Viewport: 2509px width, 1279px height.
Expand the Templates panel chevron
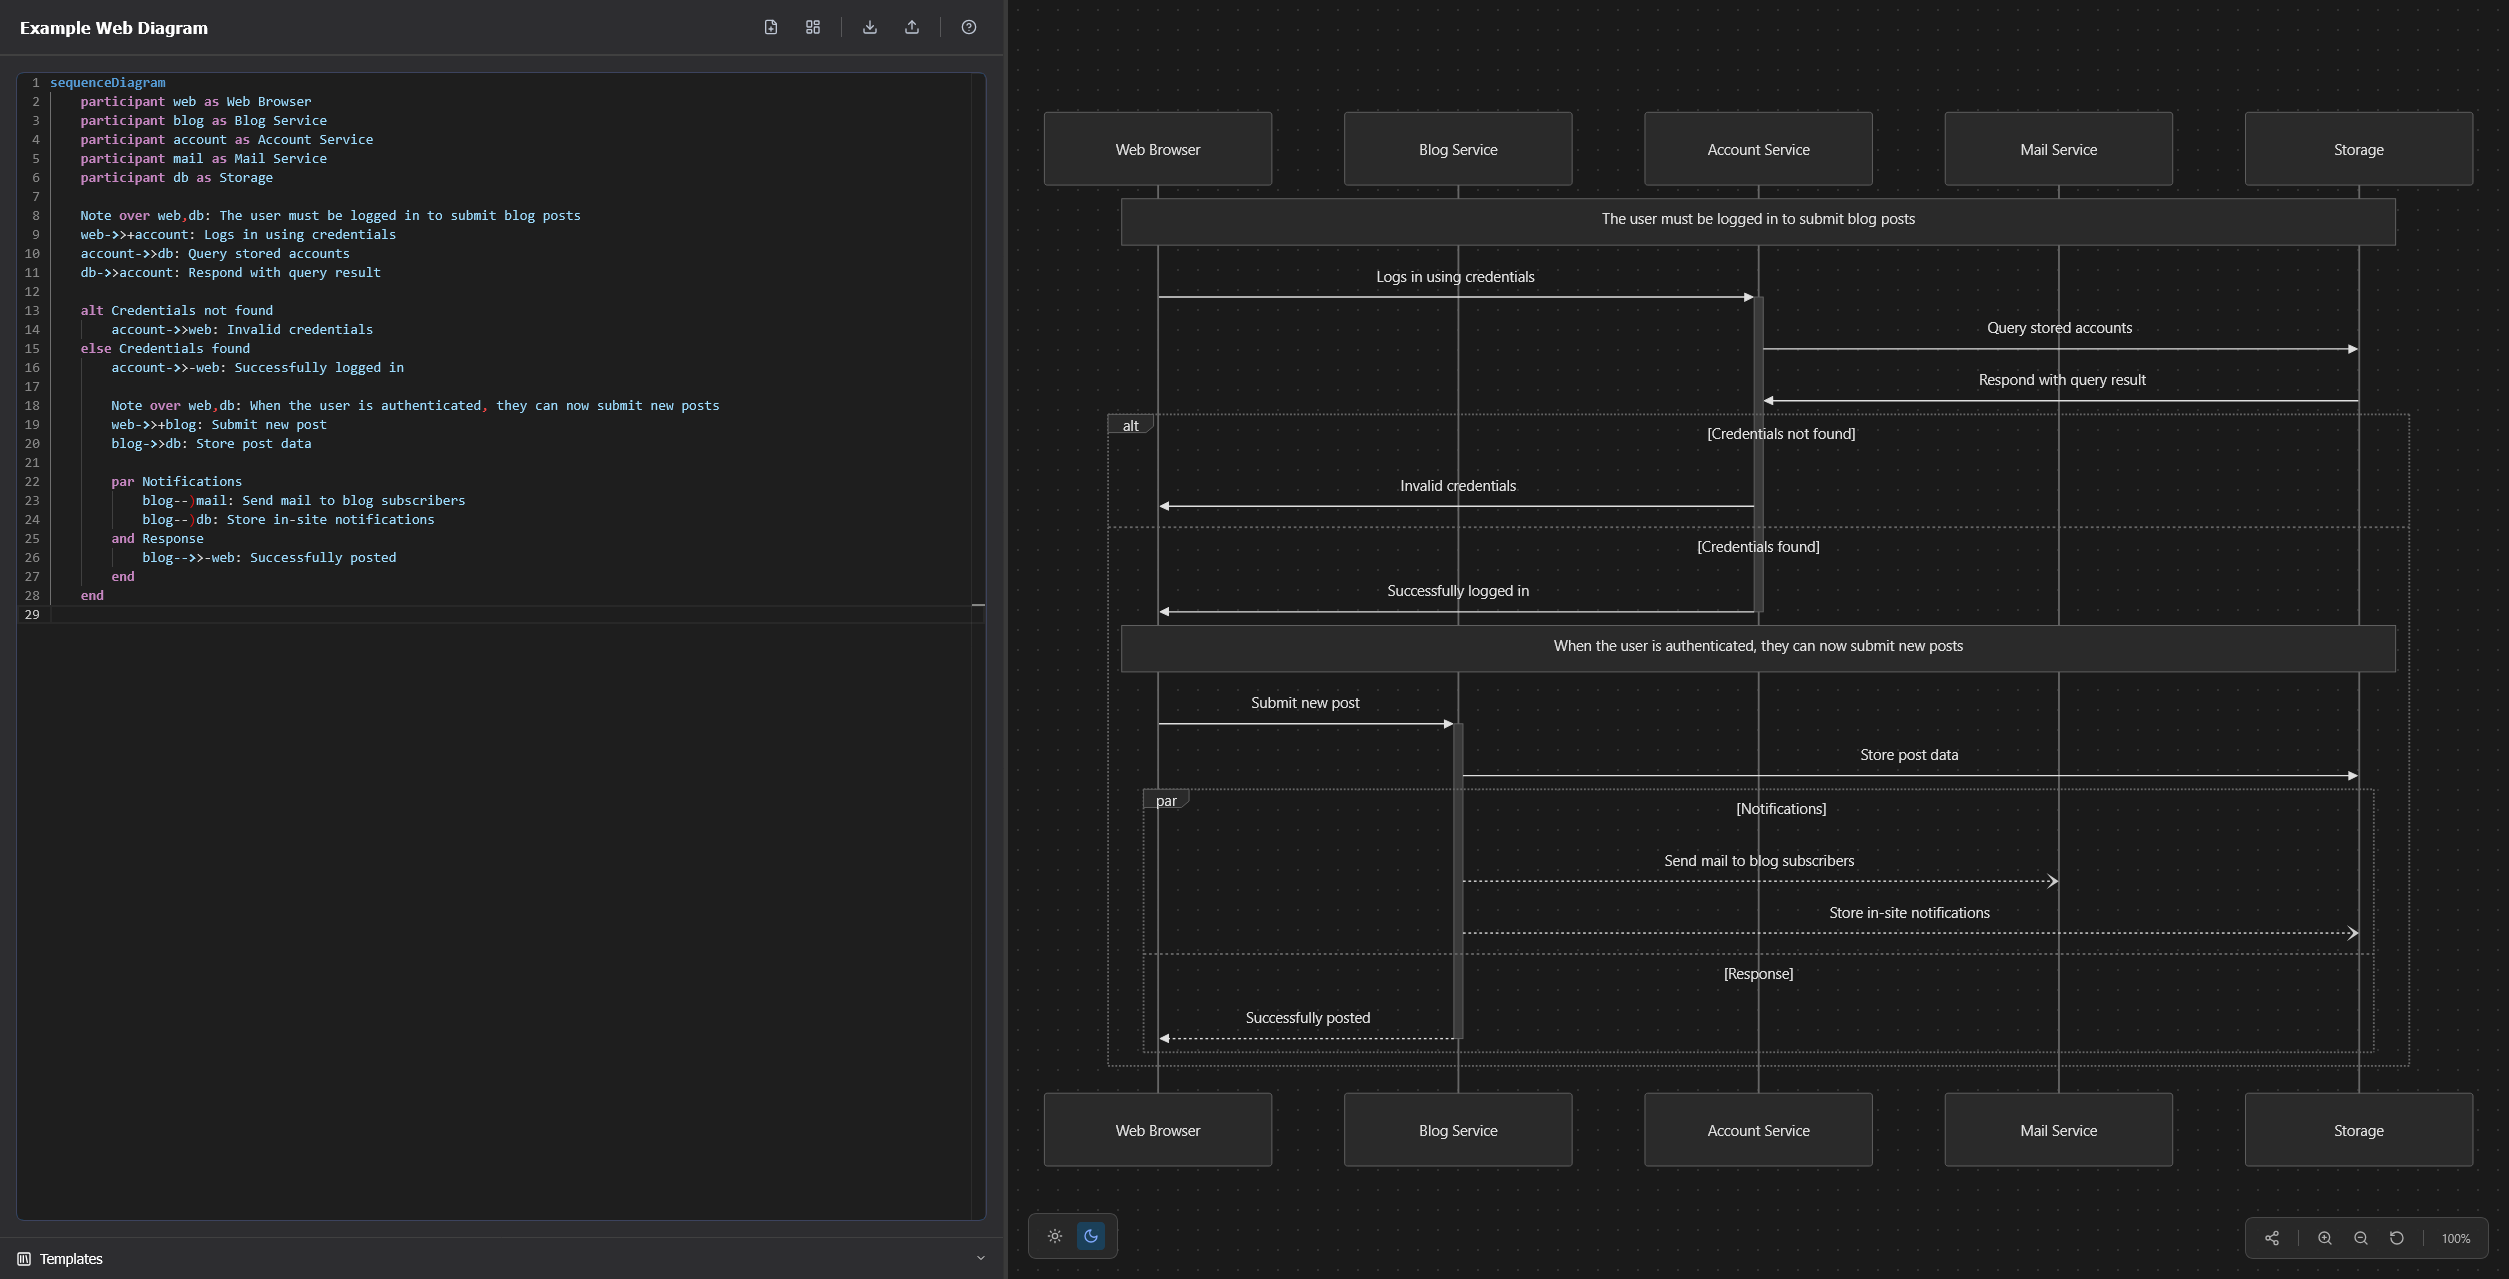pos(981,1259)
